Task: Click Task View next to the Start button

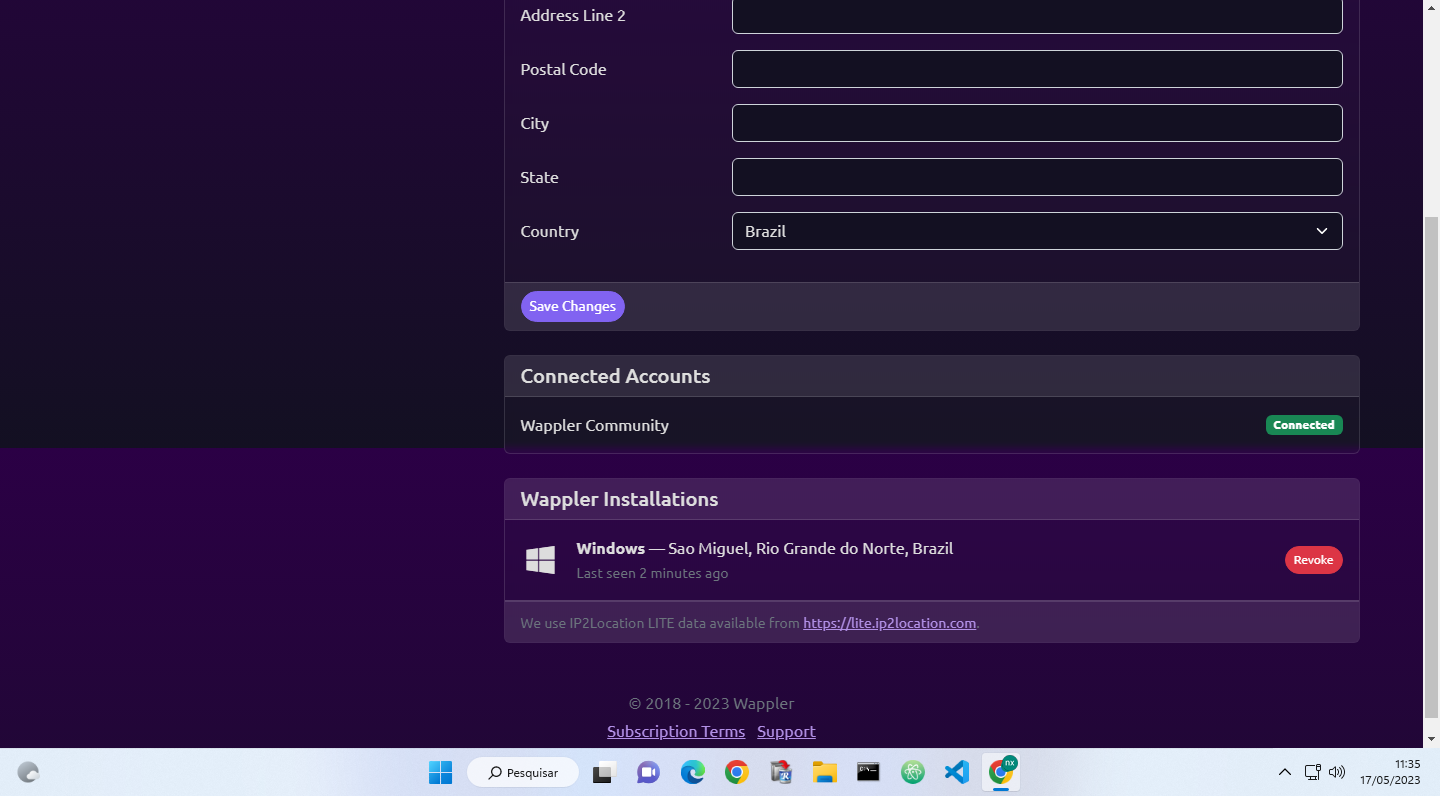Action: 602,771
